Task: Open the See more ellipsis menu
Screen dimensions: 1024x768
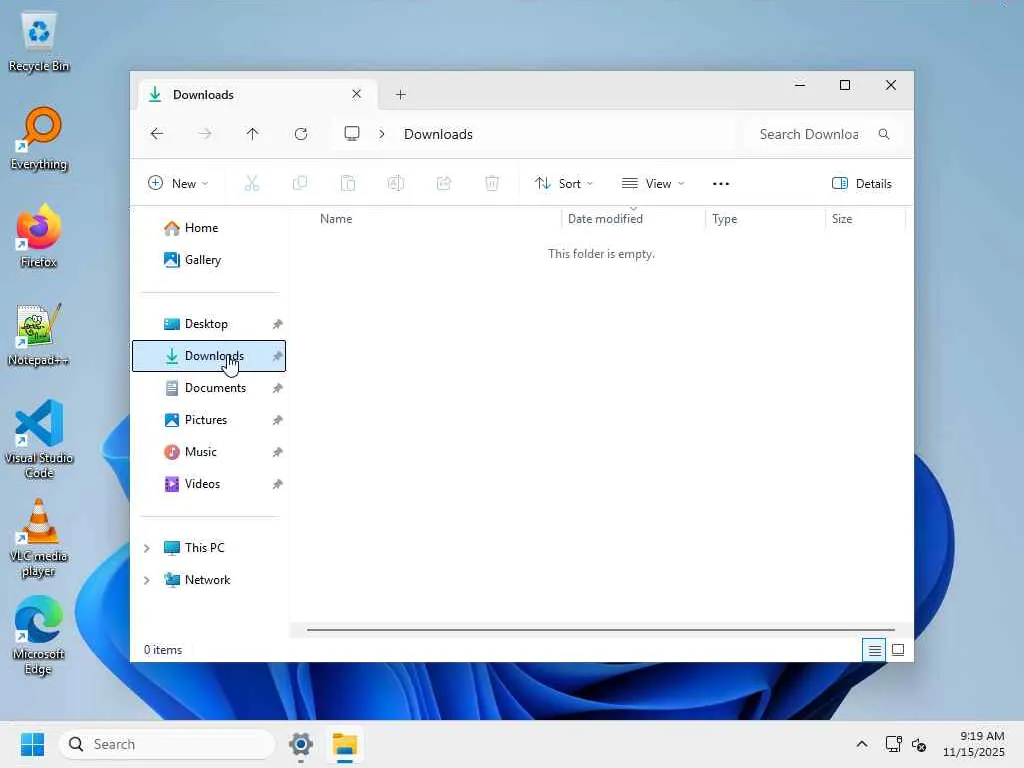Action: 721,184
